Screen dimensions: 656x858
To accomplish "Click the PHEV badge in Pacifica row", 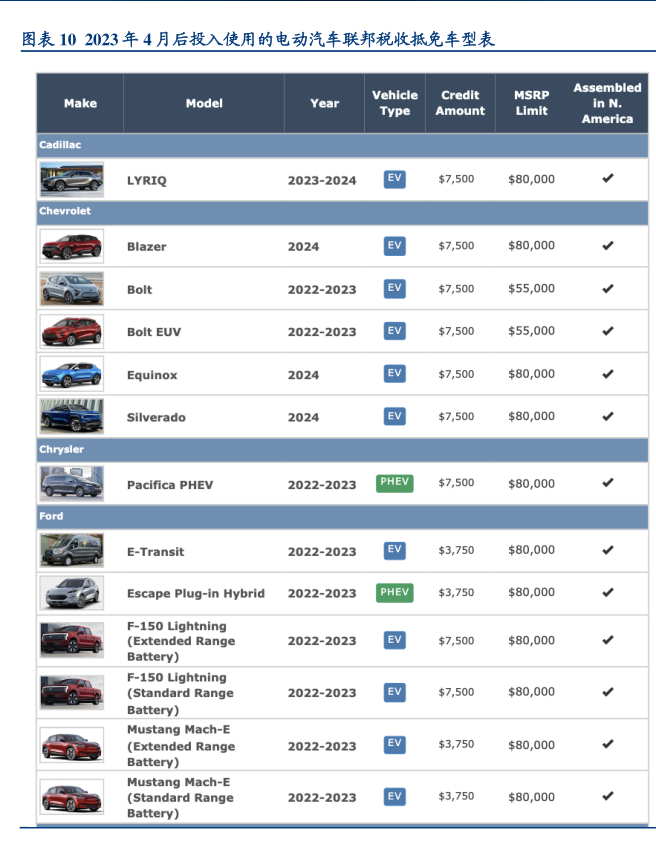I will [394, 483].
